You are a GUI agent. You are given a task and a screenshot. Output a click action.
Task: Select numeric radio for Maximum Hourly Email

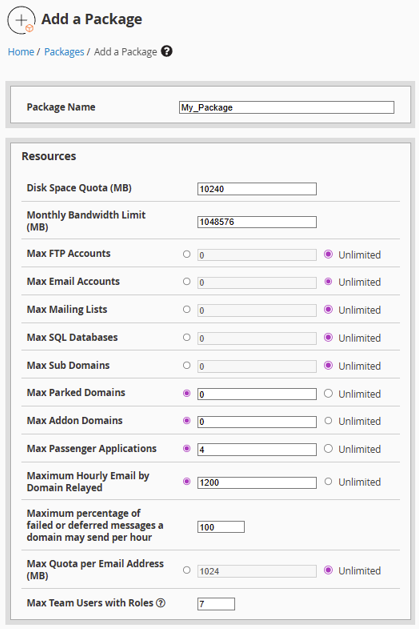pyautogui.click(x=186, y=481)
